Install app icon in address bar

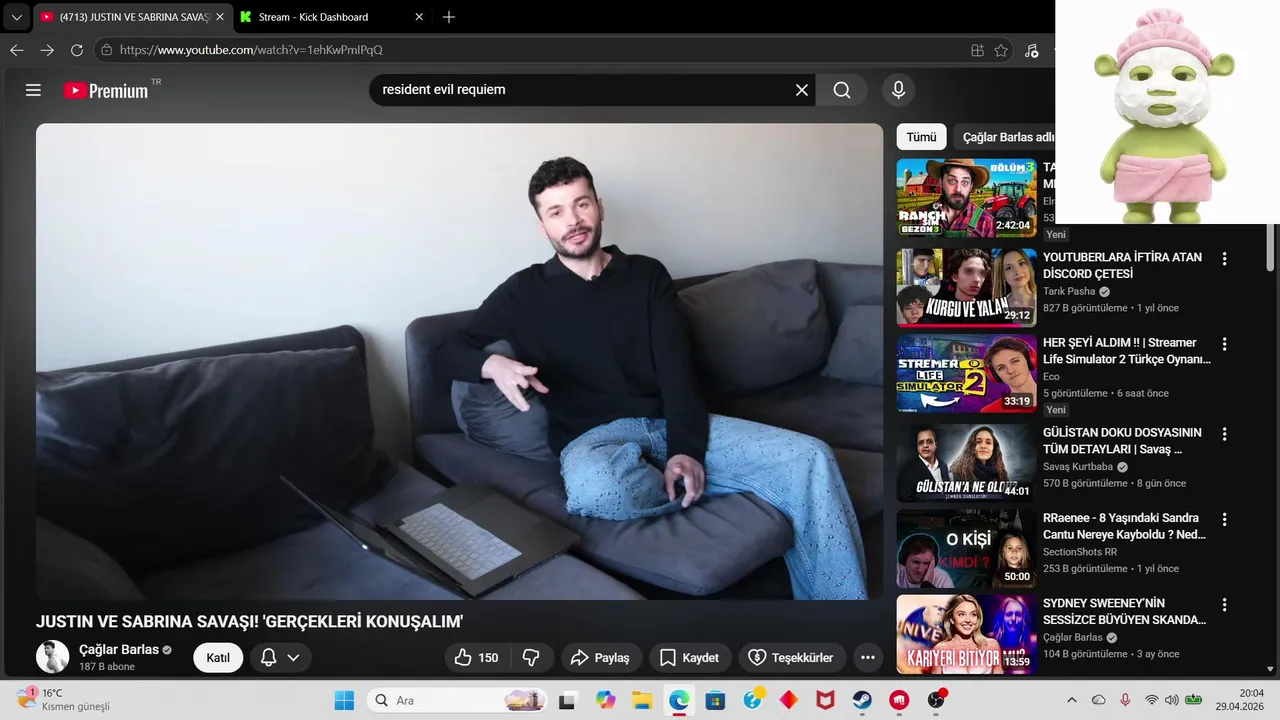(x=977, y=50)
